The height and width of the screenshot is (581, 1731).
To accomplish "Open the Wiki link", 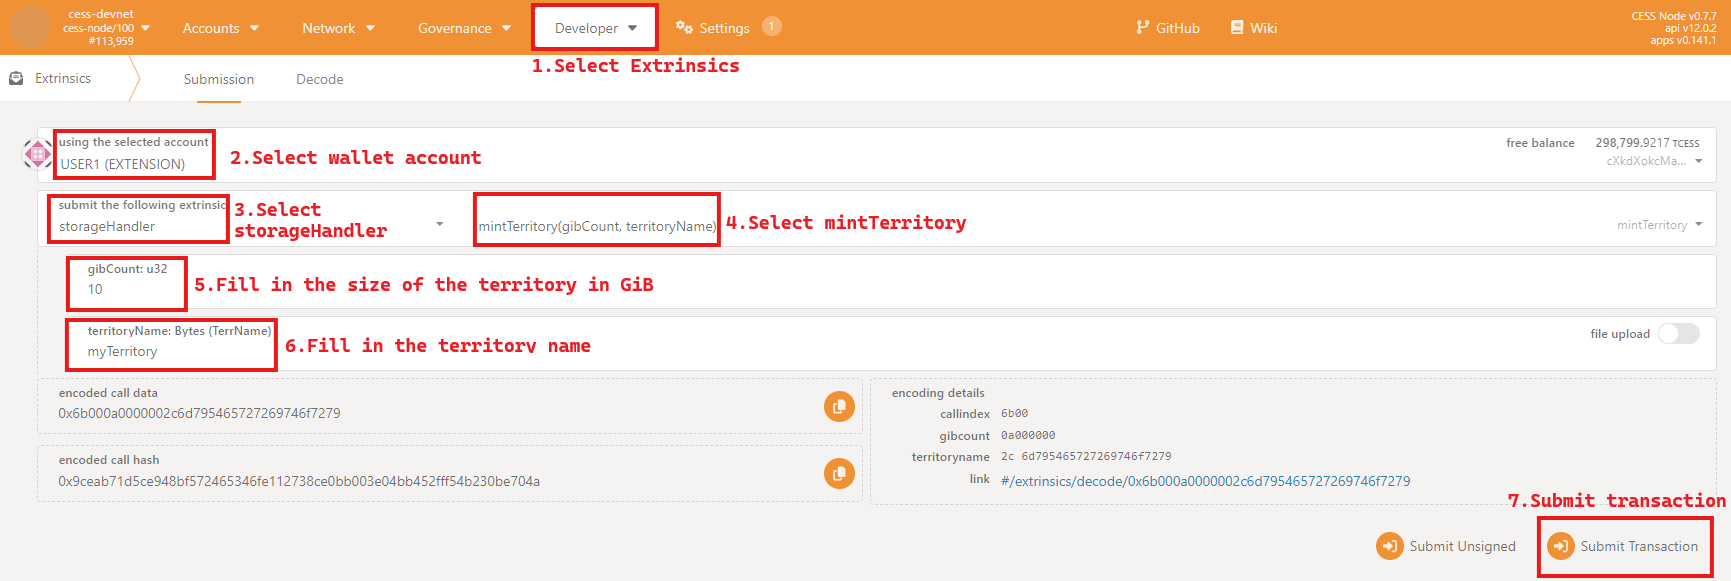I will click(x=1254, y=28).
